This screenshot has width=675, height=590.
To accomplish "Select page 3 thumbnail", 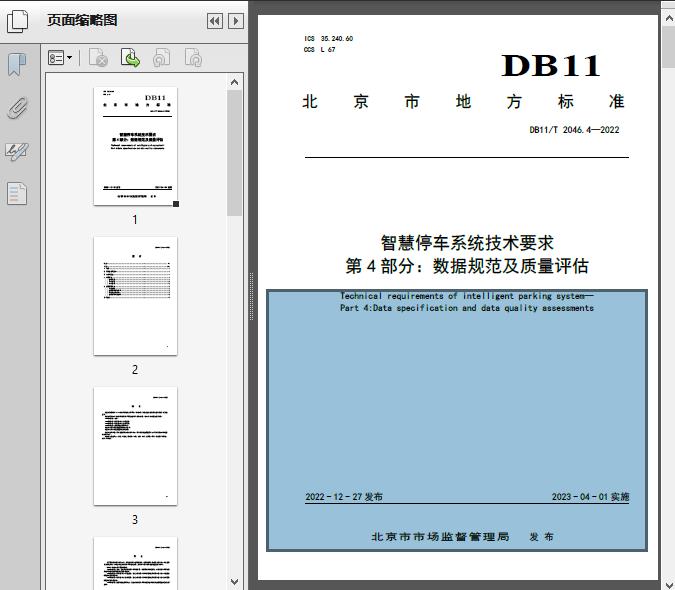I will 135,446.
